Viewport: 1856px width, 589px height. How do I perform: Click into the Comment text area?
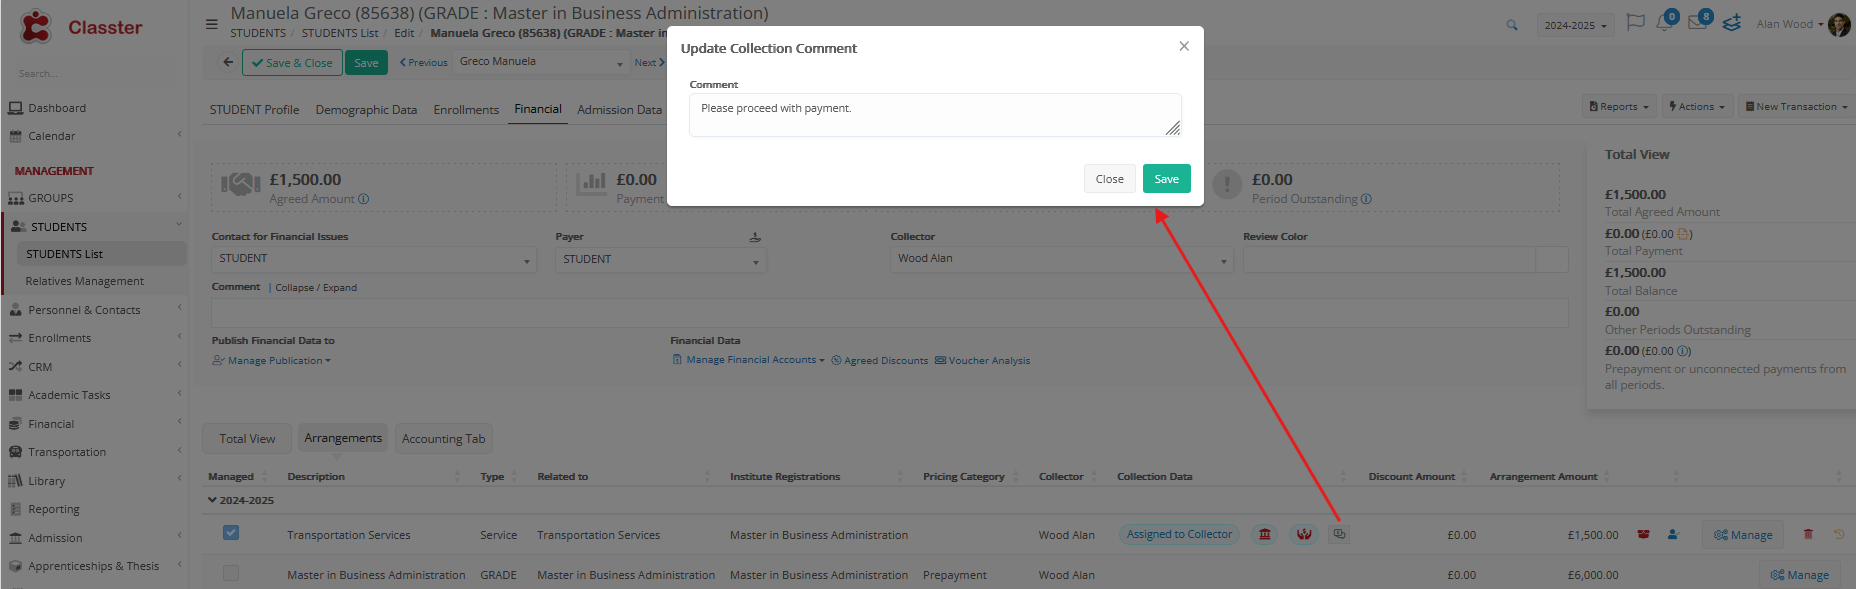934,115
